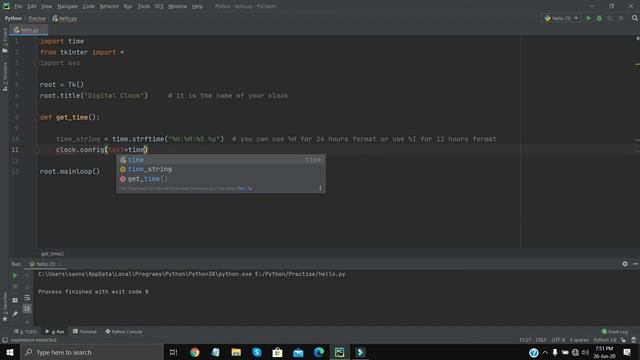Click the stop icon in Run panel
Viewport: 640px width, 360px height.
click(x=15, y=287)
